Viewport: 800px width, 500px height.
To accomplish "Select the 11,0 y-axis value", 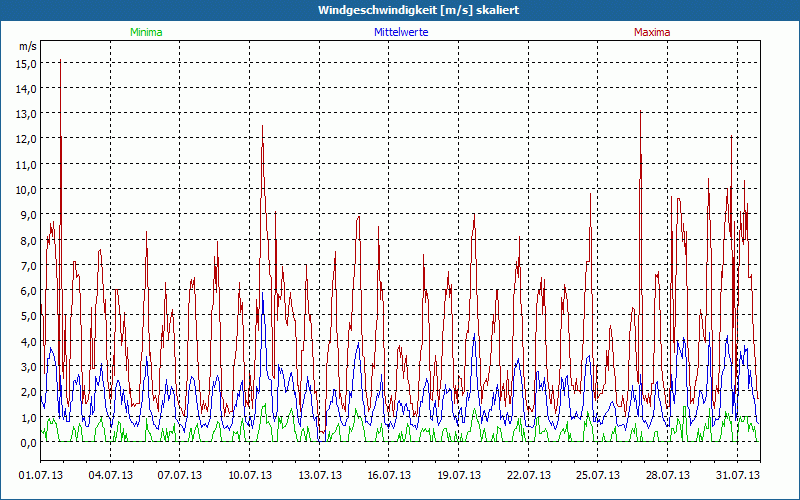I will (x=28, y=164).
